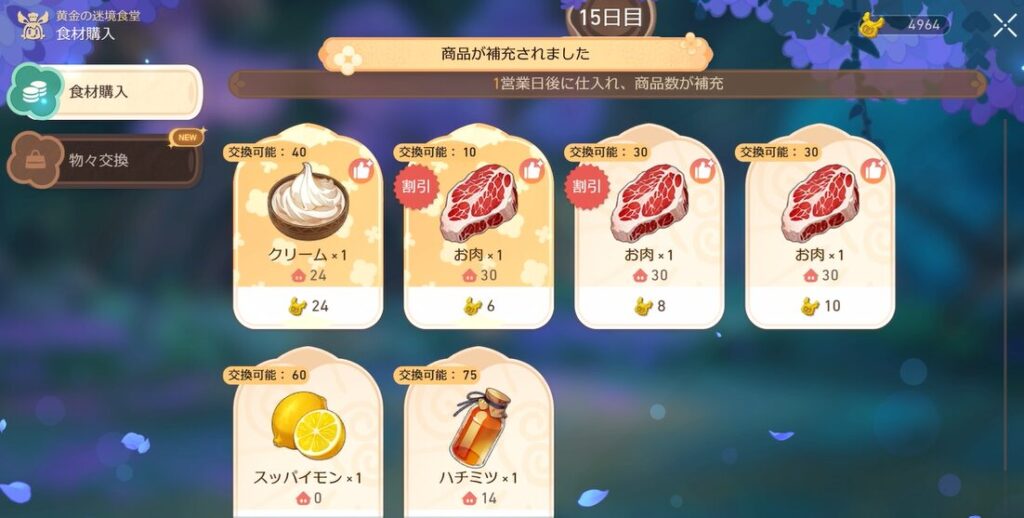Click the 黄金の迷境食堂 emblem icon
This screenshot has height=518, width=1024.
click(x=32, y=25)
